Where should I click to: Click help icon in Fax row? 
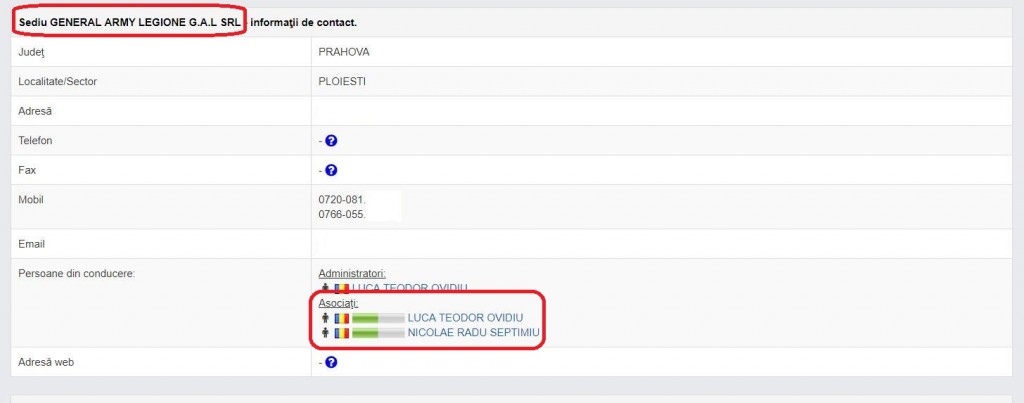pyautogui.click(x=331, y=171)
